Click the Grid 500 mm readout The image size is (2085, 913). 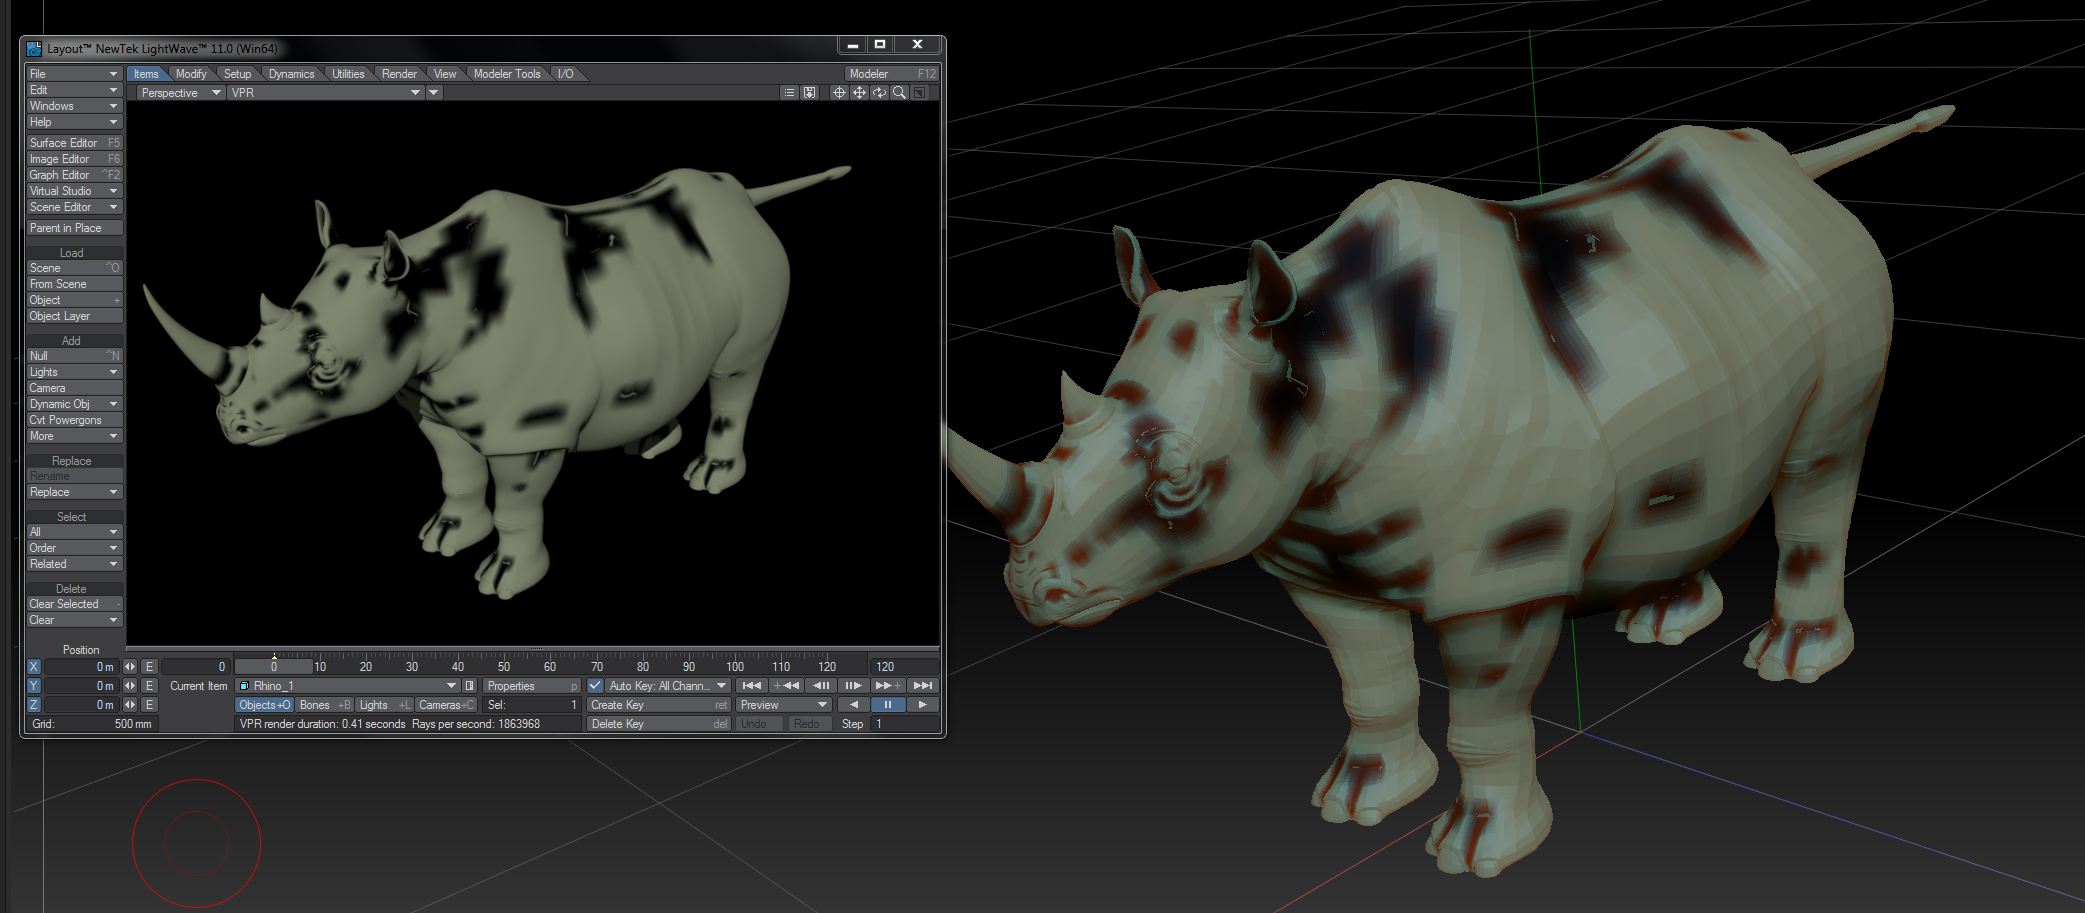pos(92,724)
